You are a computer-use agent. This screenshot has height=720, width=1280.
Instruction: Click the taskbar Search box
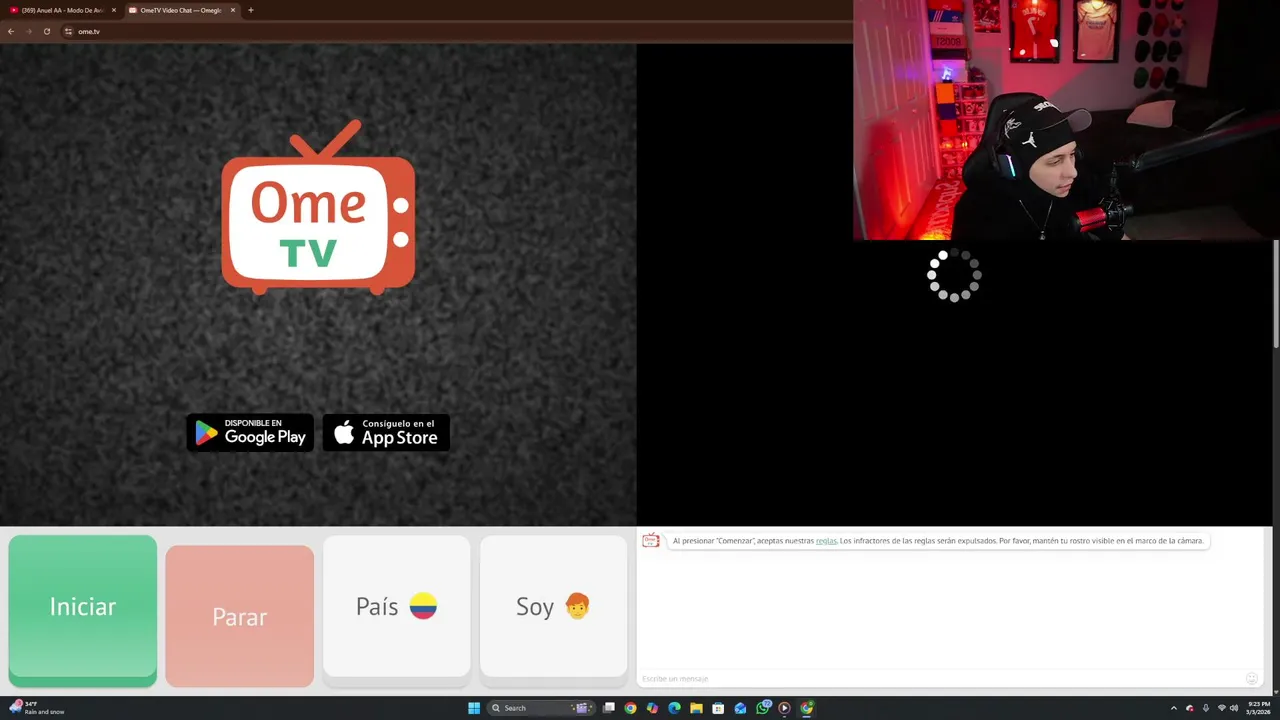pos(541,708)
